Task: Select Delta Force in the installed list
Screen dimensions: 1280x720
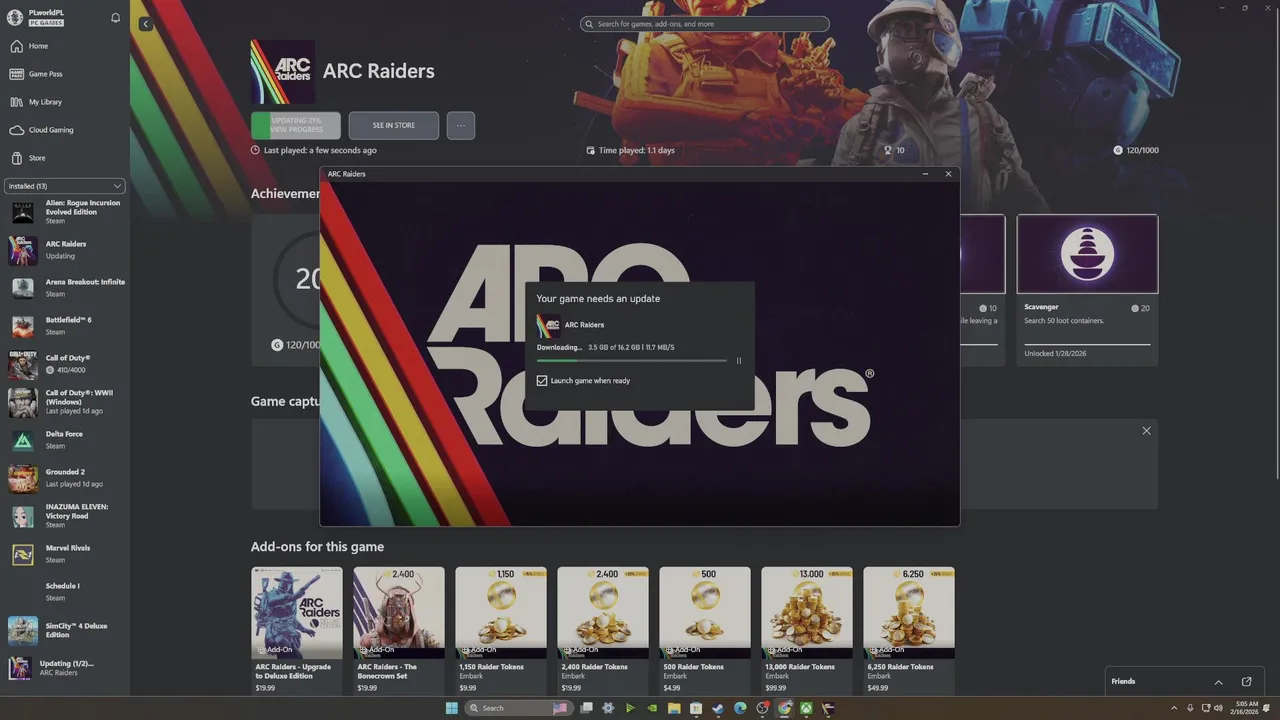Action: pos(65,439)
